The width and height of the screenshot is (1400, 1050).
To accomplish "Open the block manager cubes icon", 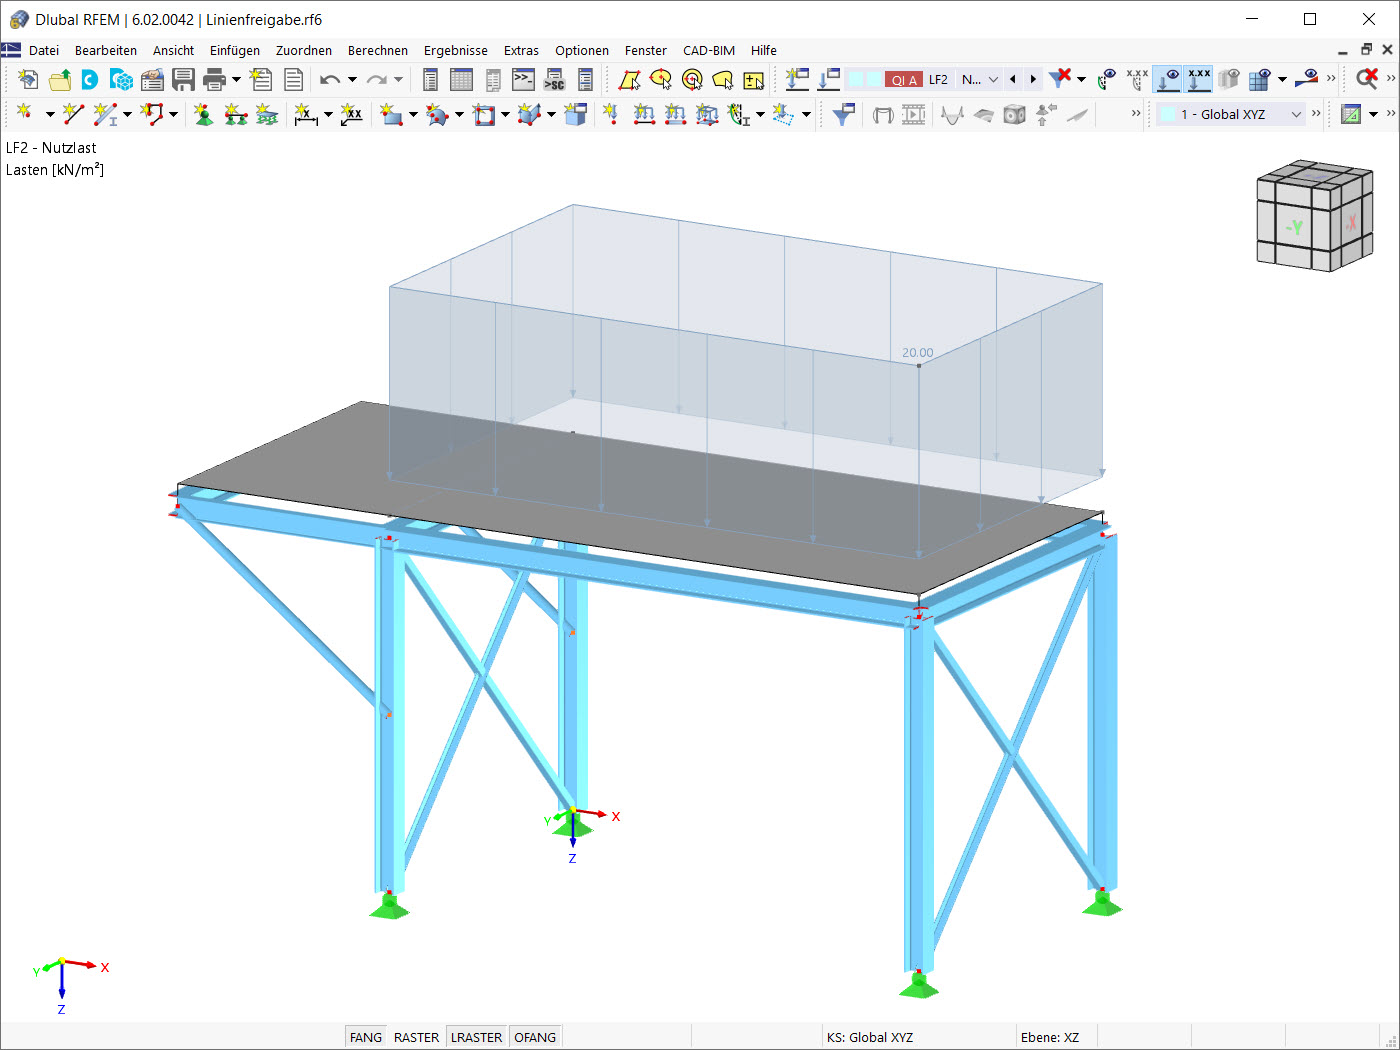I will click(122, 80).
